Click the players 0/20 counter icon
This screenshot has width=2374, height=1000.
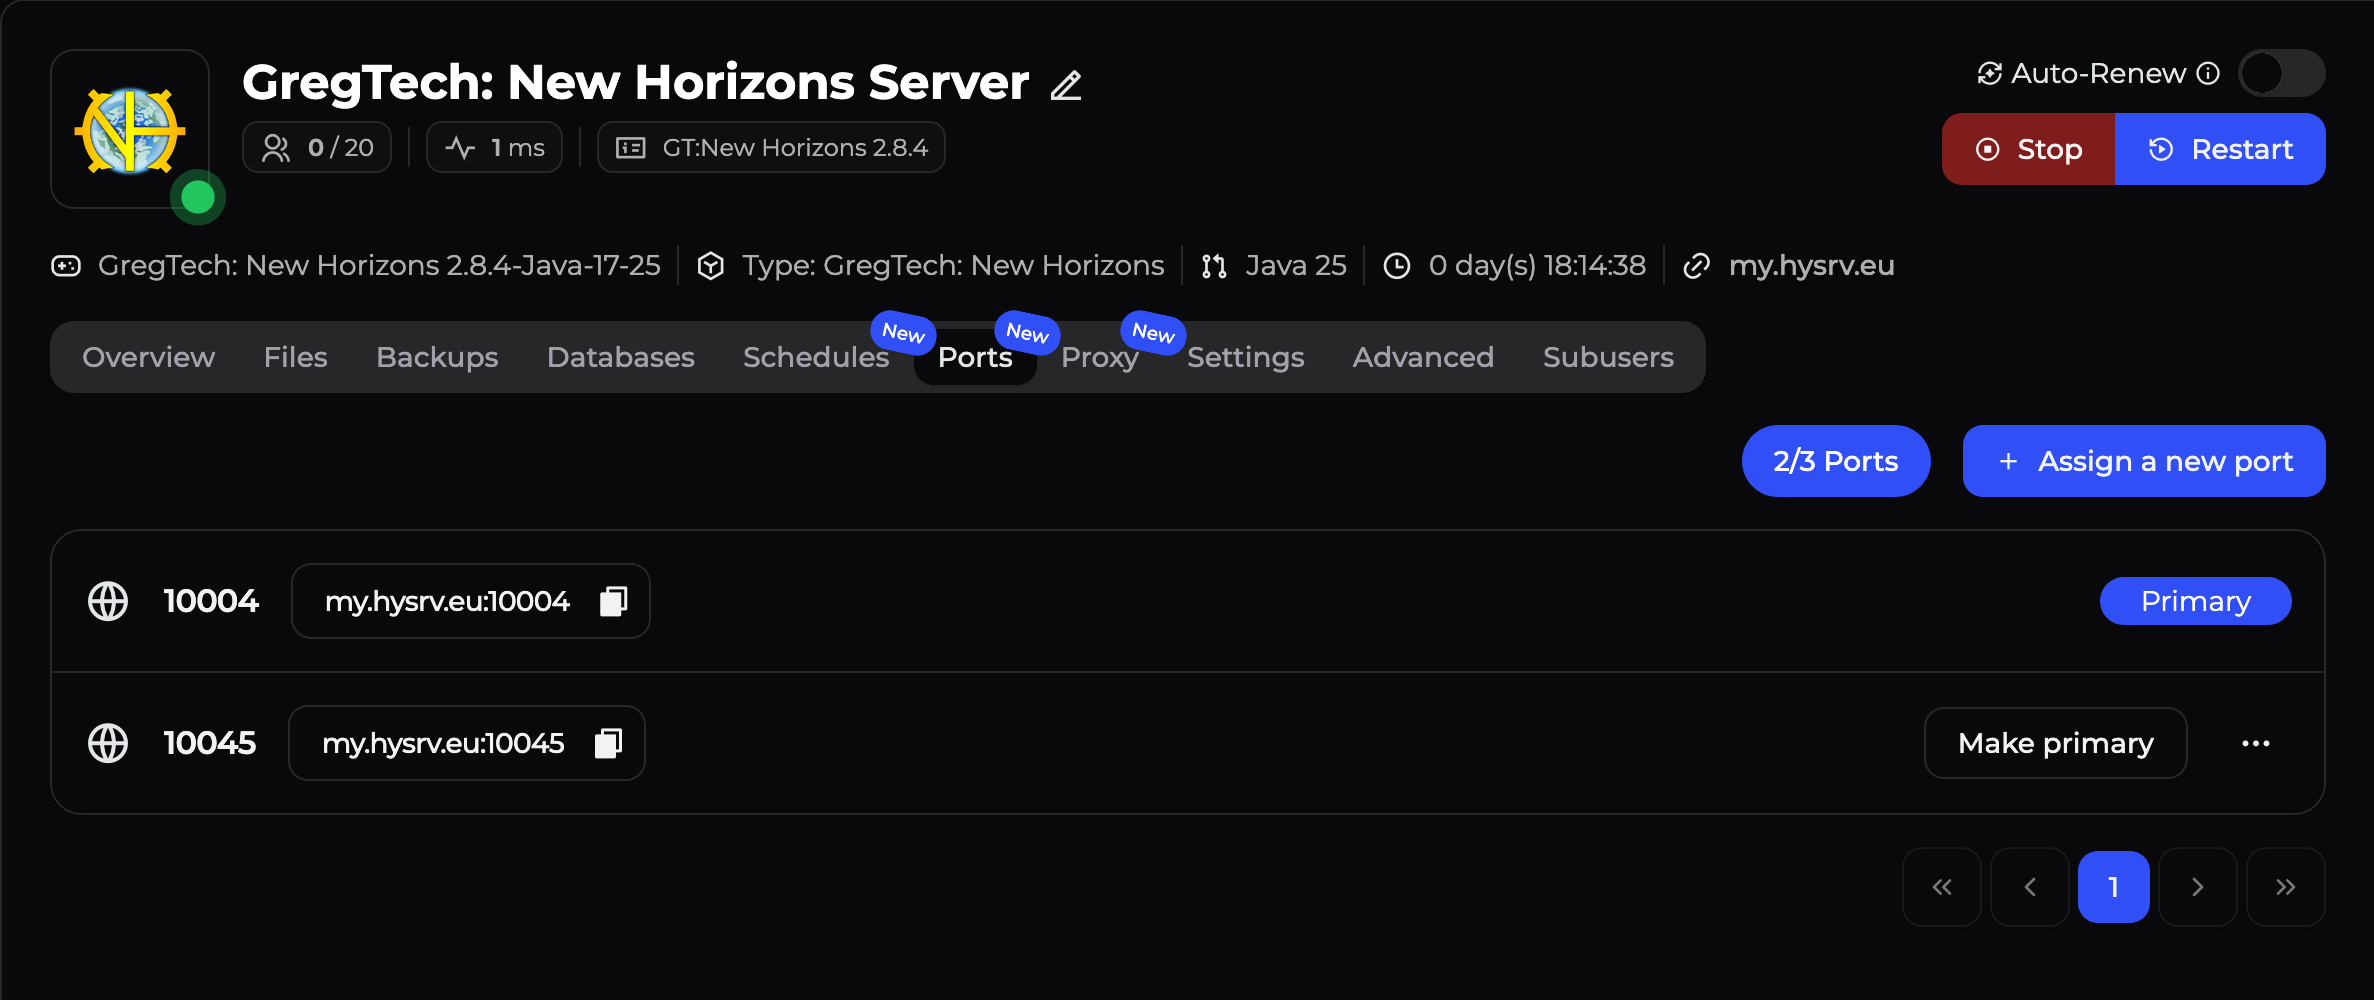pyautogui.click(x=275, y=147)
